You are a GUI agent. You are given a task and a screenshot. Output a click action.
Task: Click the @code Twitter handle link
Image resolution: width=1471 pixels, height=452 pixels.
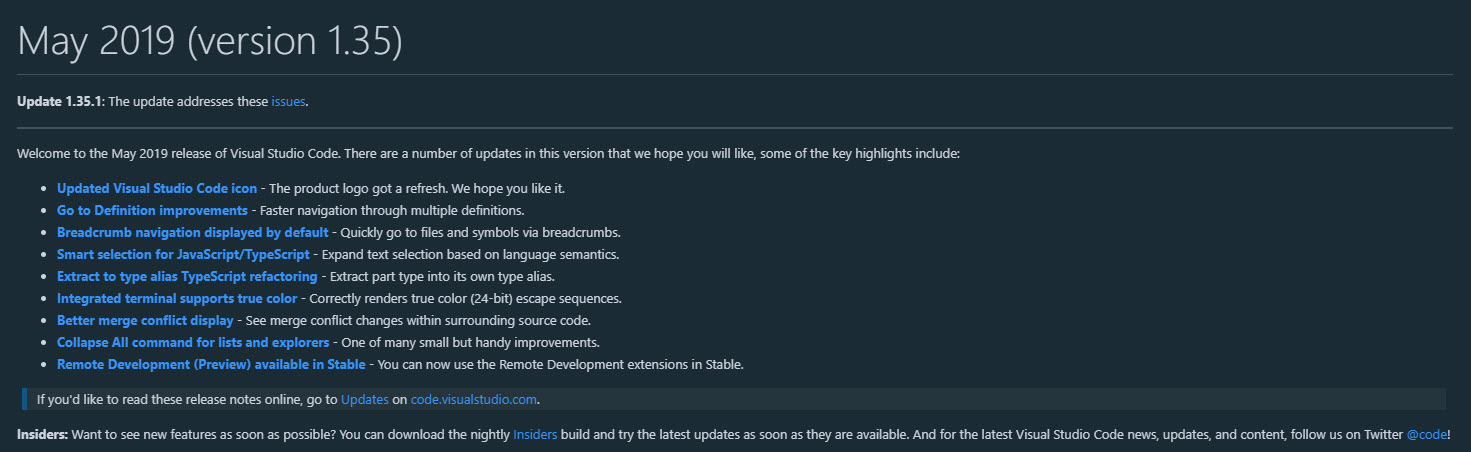click(1425, 435)
